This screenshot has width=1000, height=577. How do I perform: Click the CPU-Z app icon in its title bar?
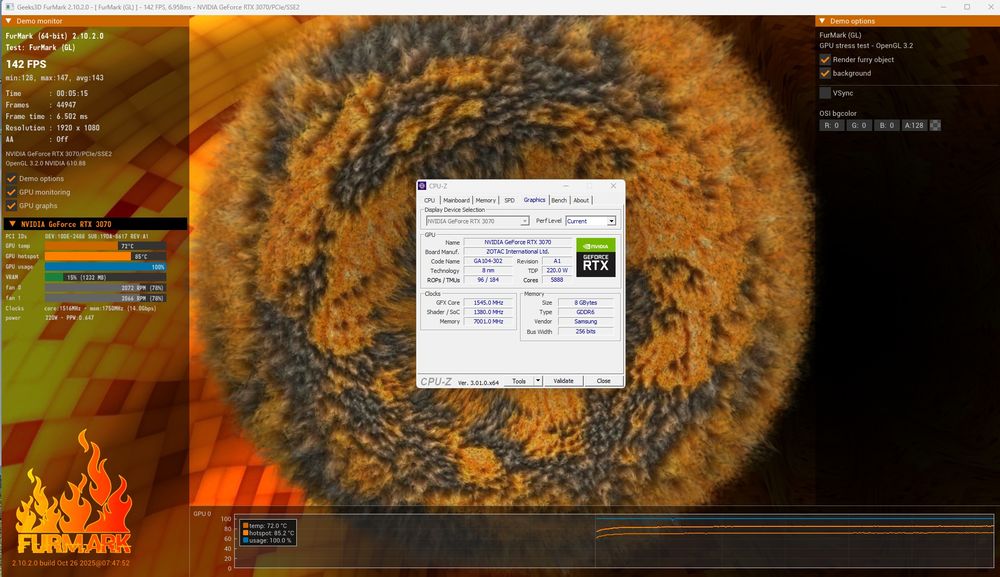422,186
